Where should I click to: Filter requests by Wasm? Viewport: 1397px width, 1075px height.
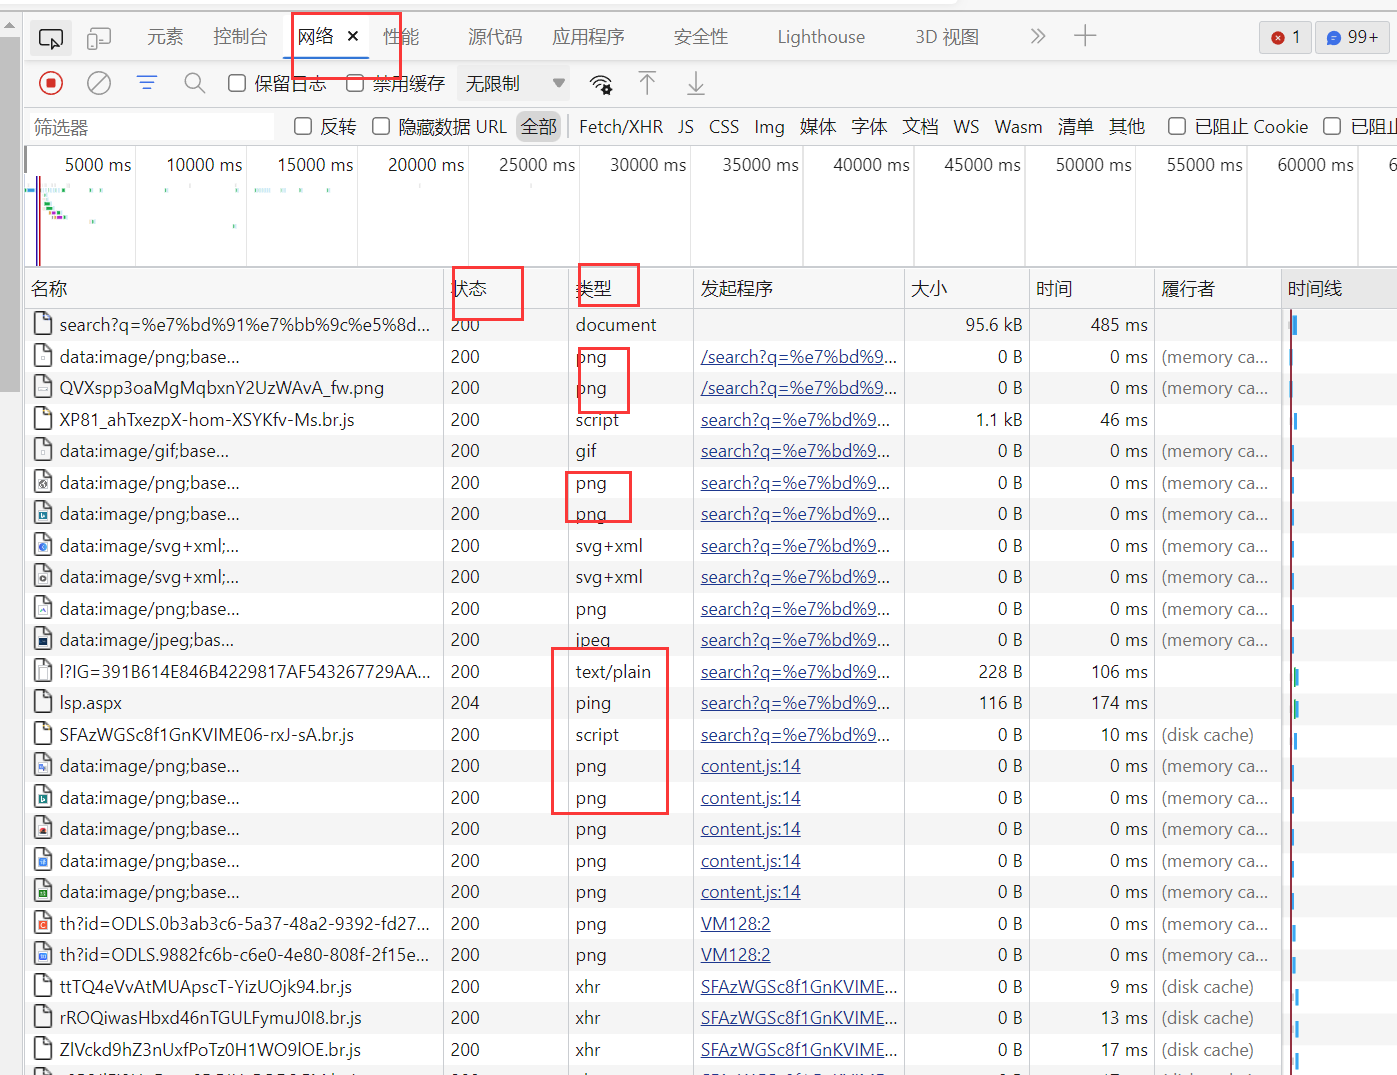[x=1018, y=127]
